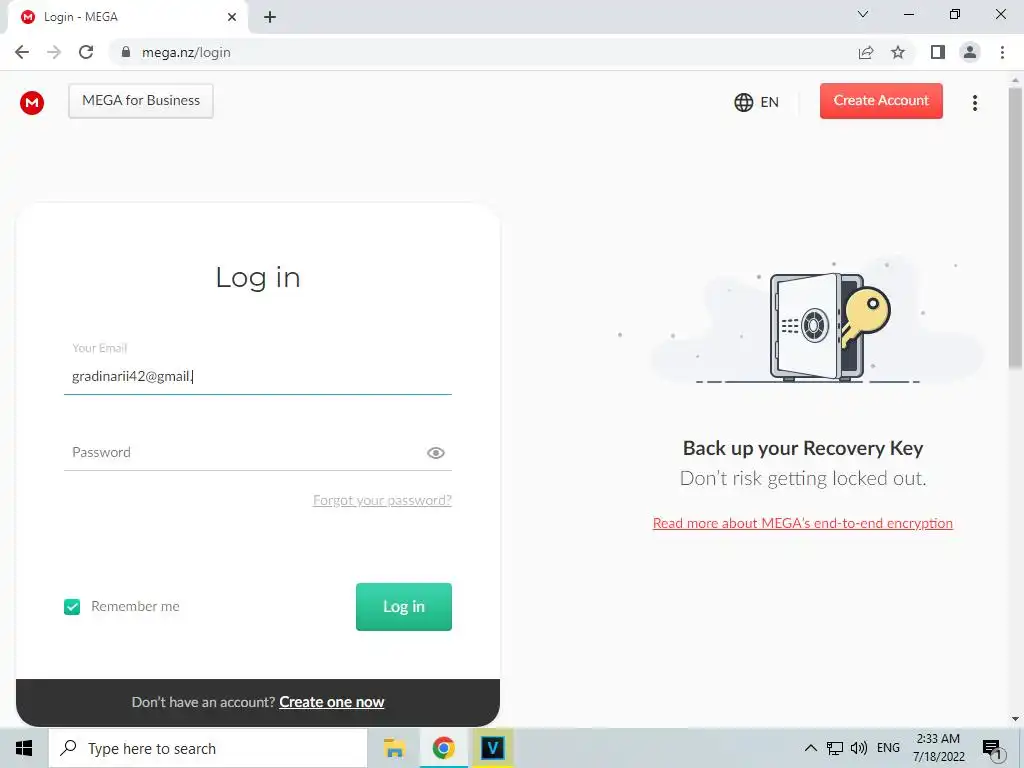
Task: Close the Login - MEGA tab
Action: (x=232, y=18)
